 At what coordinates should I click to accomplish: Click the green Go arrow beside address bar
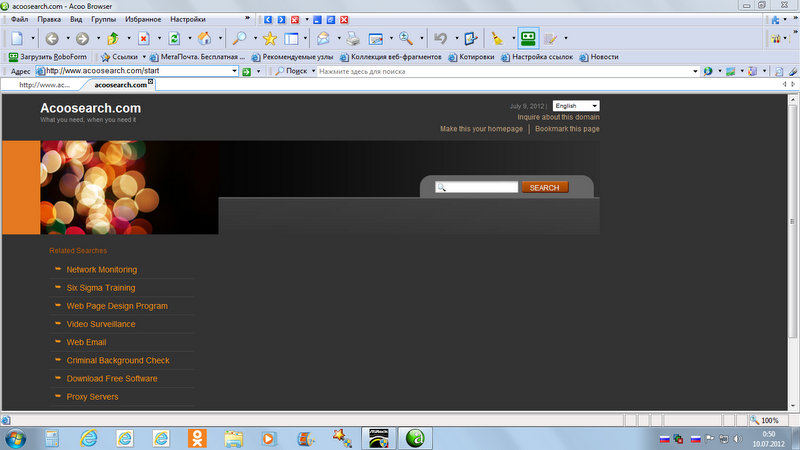click(246, 71)
